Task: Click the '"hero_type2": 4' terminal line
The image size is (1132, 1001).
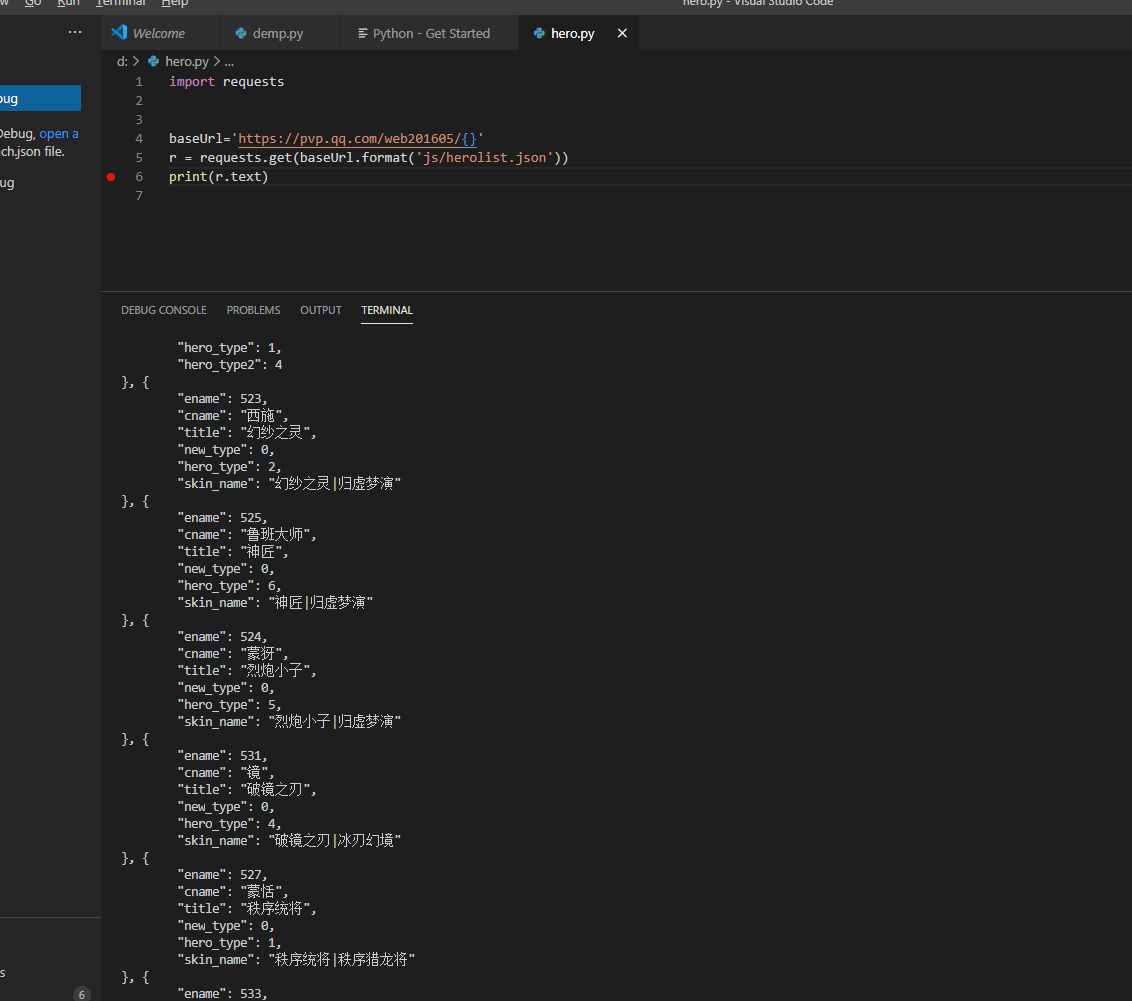Action: click(230, 364)
